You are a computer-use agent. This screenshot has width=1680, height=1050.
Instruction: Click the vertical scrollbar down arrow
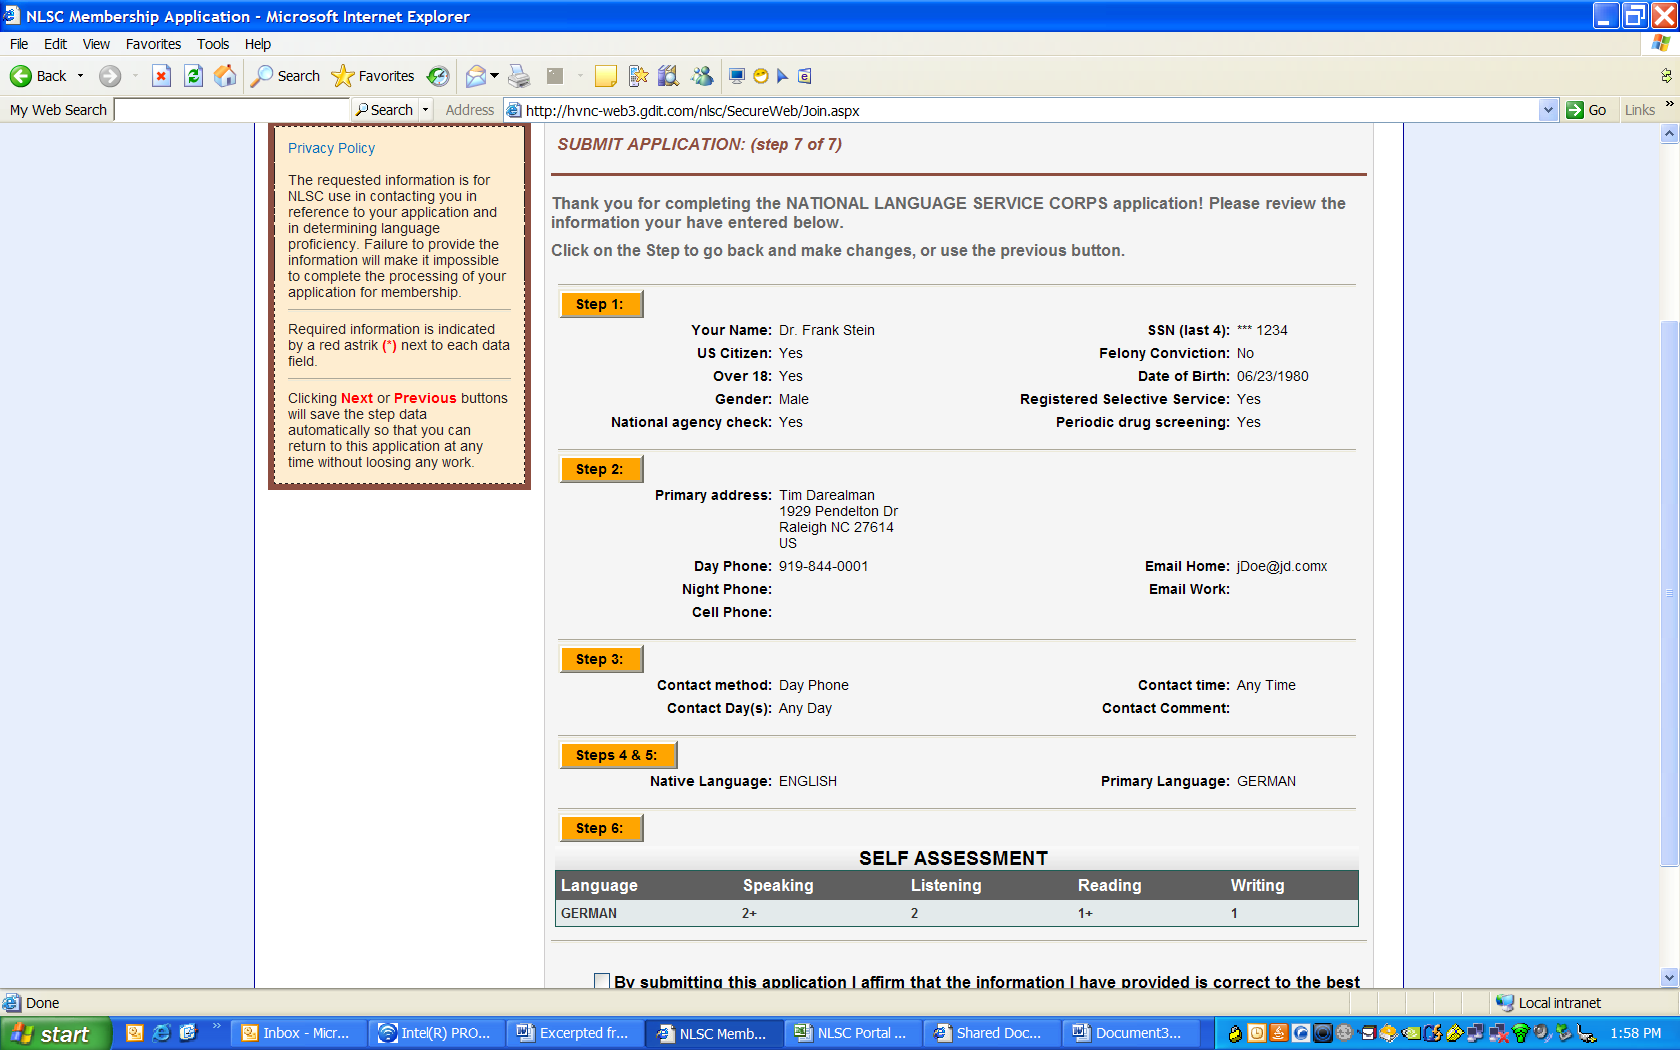(x=1669, y=977)
